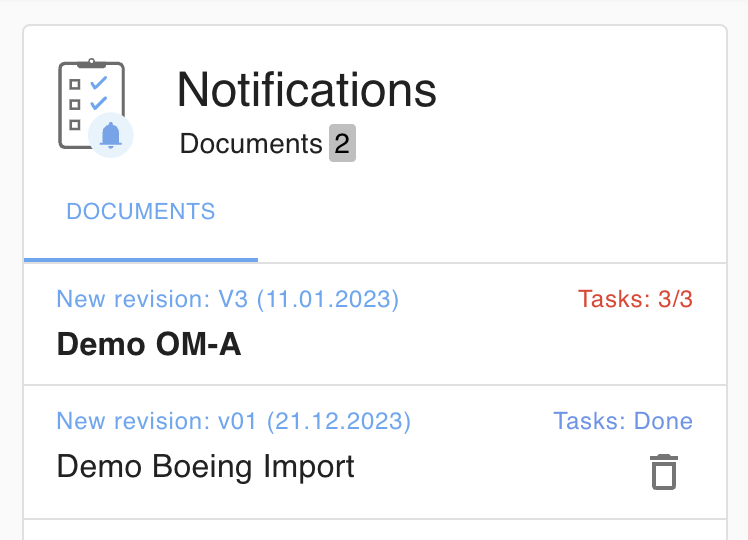Click the Documents count badge showing 2
748x540 pixels.
(x=342, y=144)
